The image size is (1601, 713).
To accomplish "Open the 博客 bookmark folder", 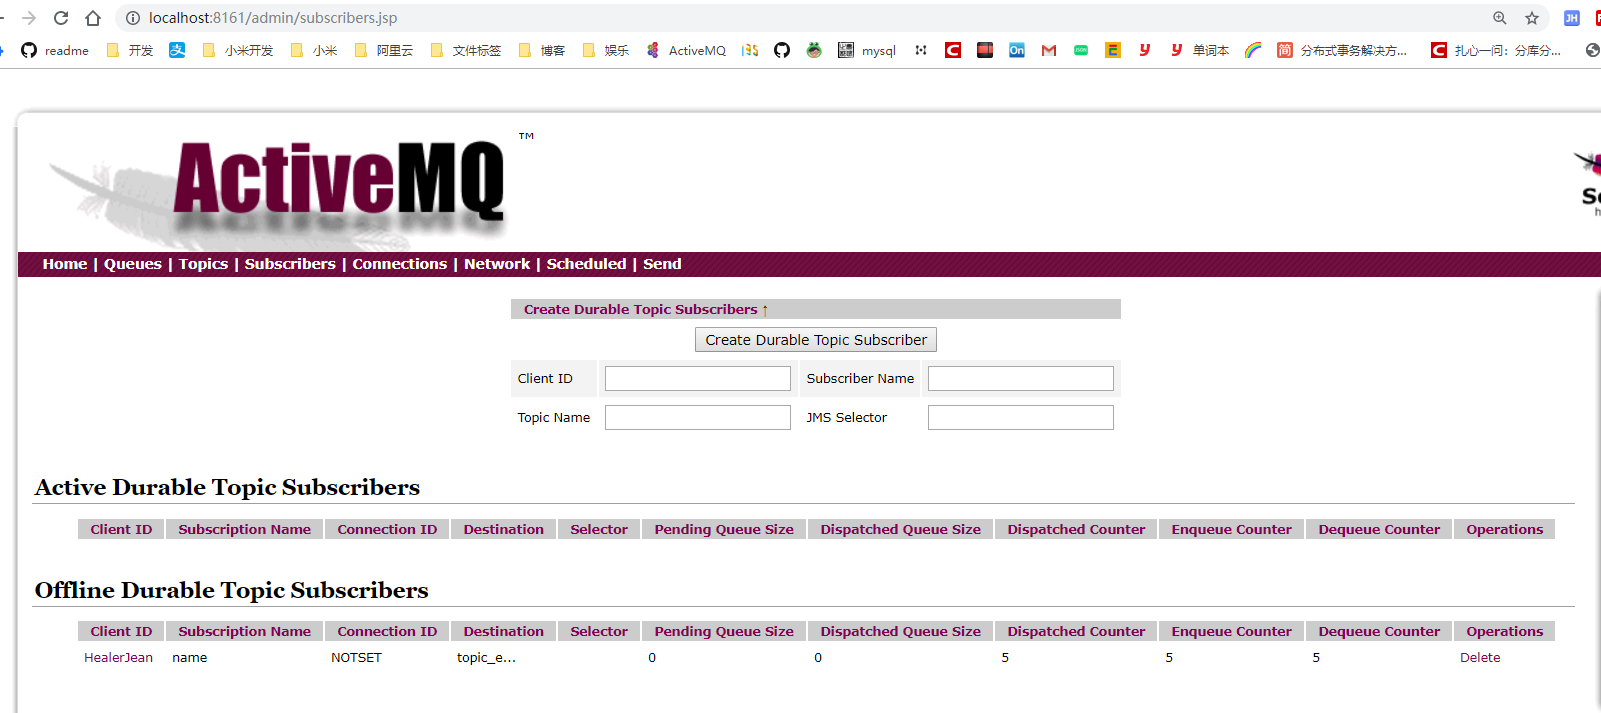I will [542, 50].
